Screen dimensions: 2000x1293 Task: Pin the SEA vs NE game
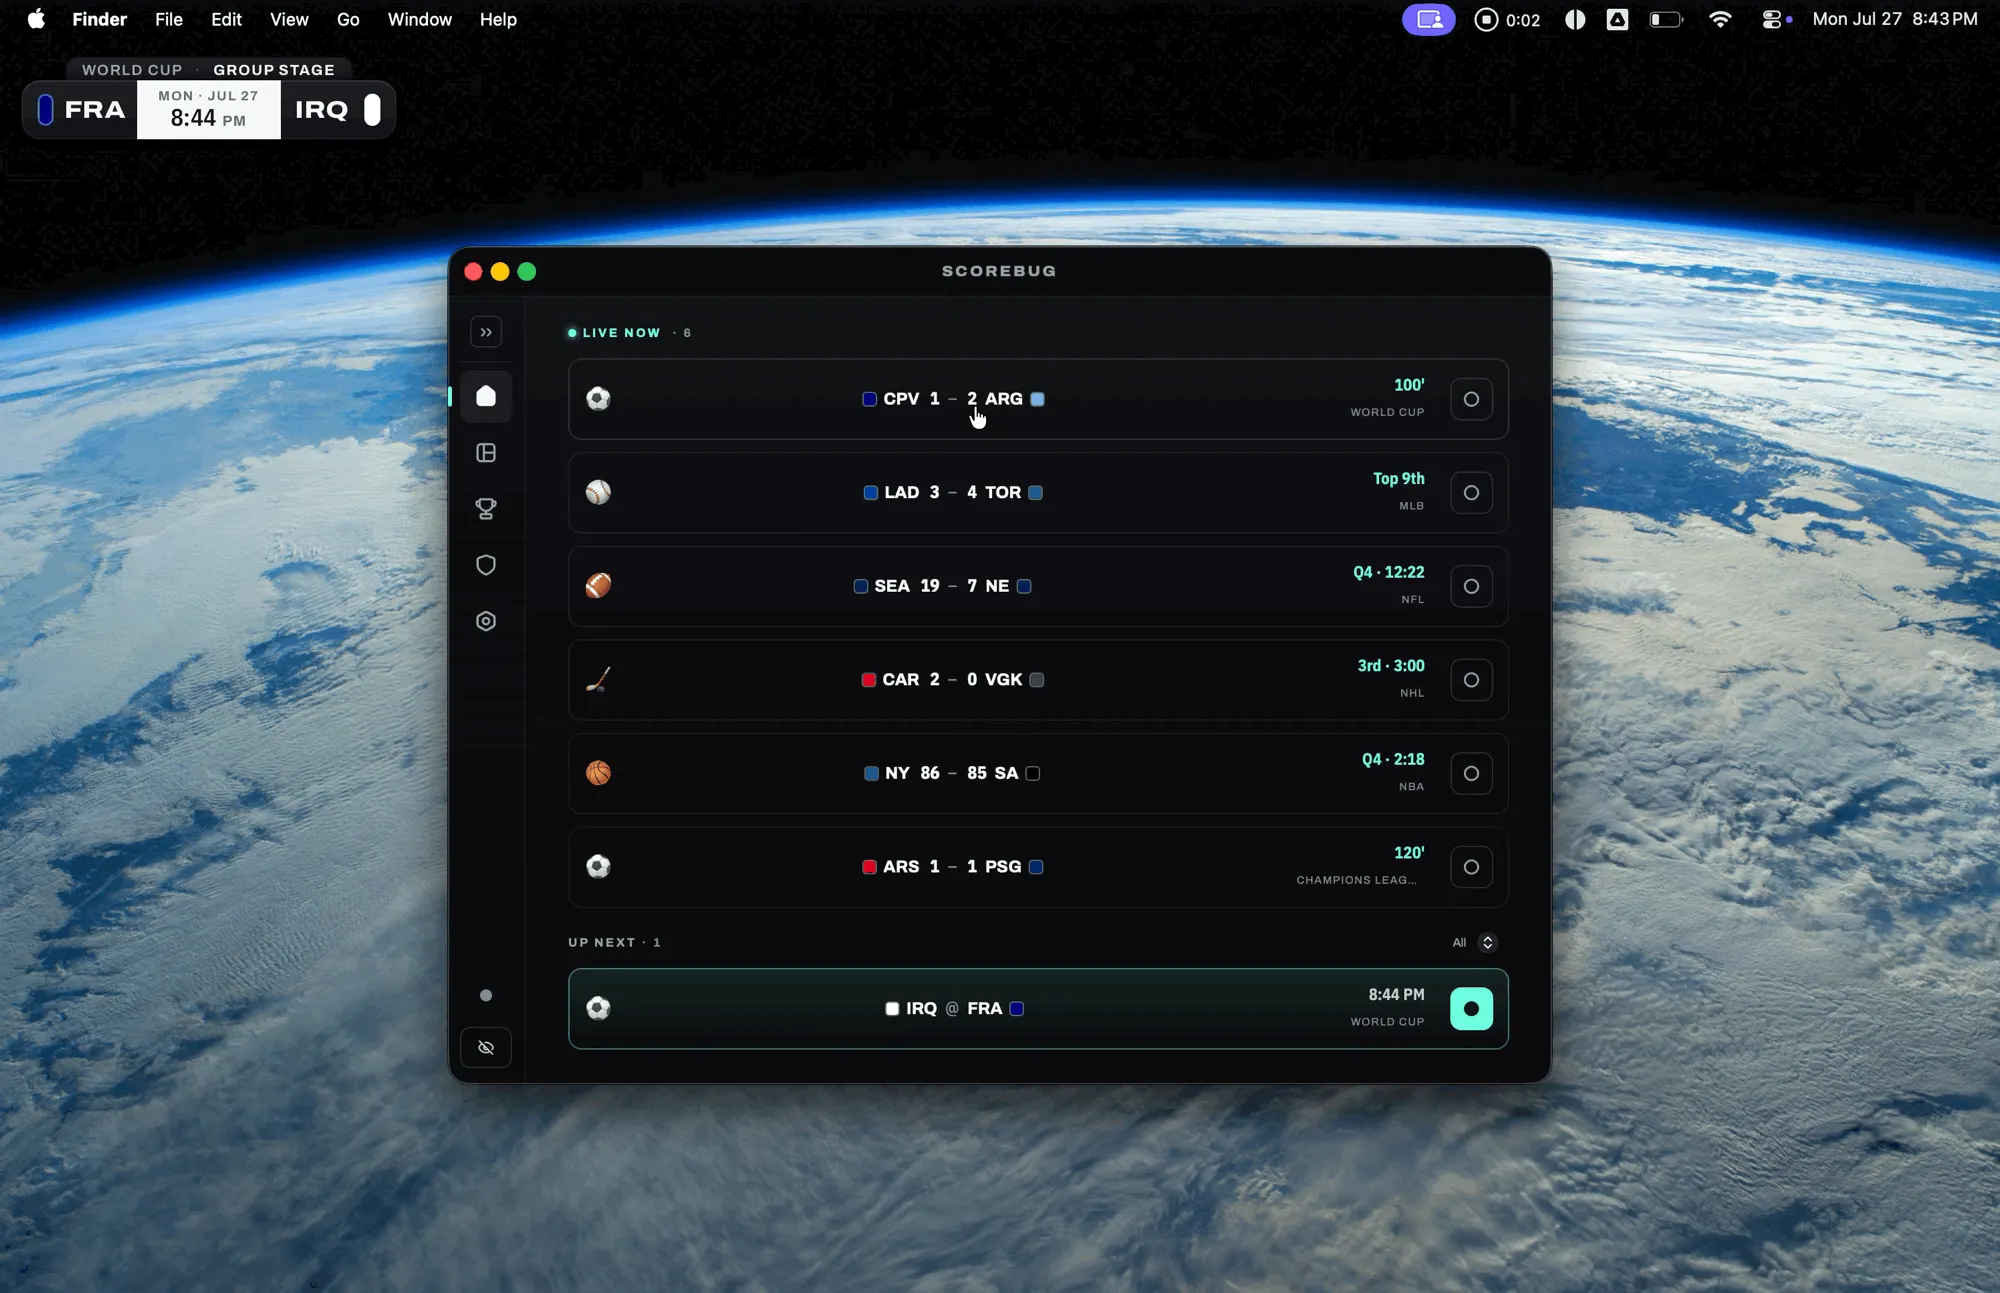coord(1471,586)
